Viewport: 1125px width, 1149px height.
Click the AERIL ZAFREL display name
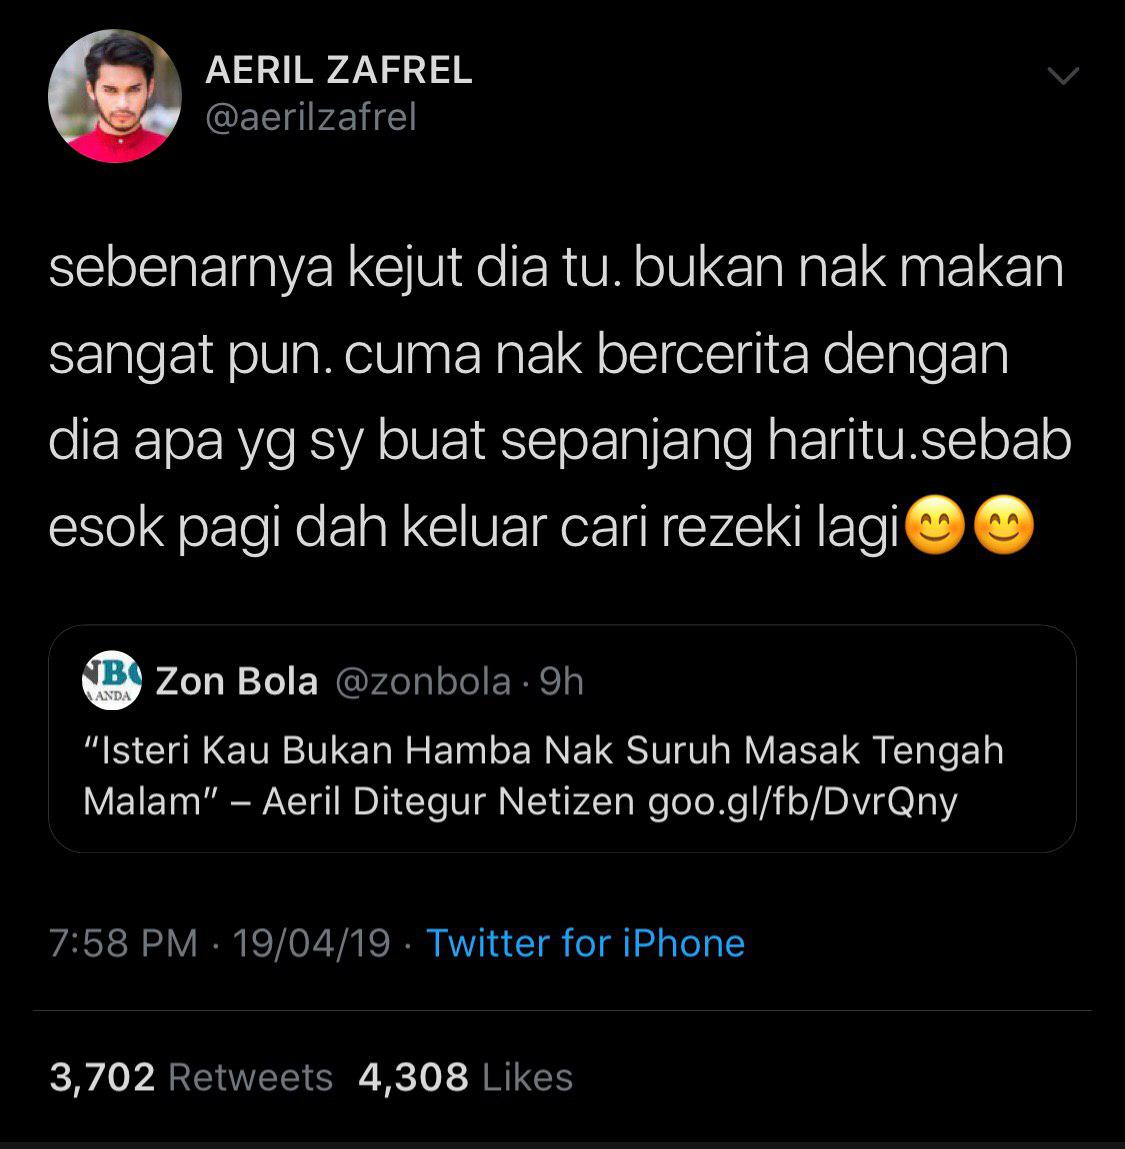(339, 70)
